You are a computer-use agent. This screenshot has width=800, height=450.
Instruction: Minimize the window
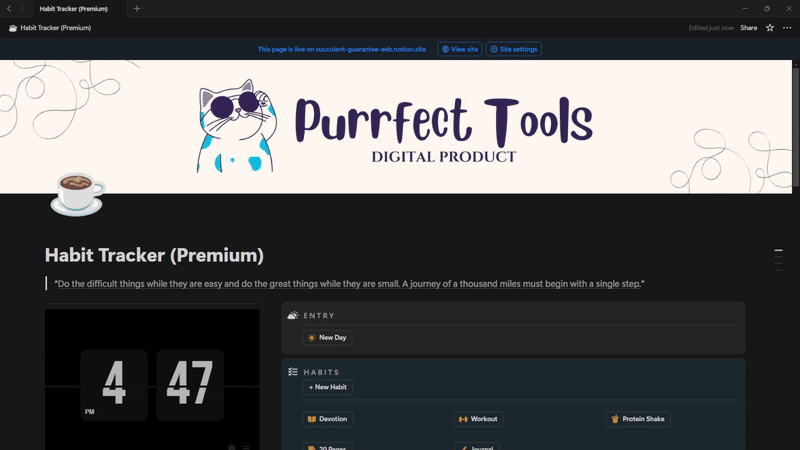pos(745,9)
